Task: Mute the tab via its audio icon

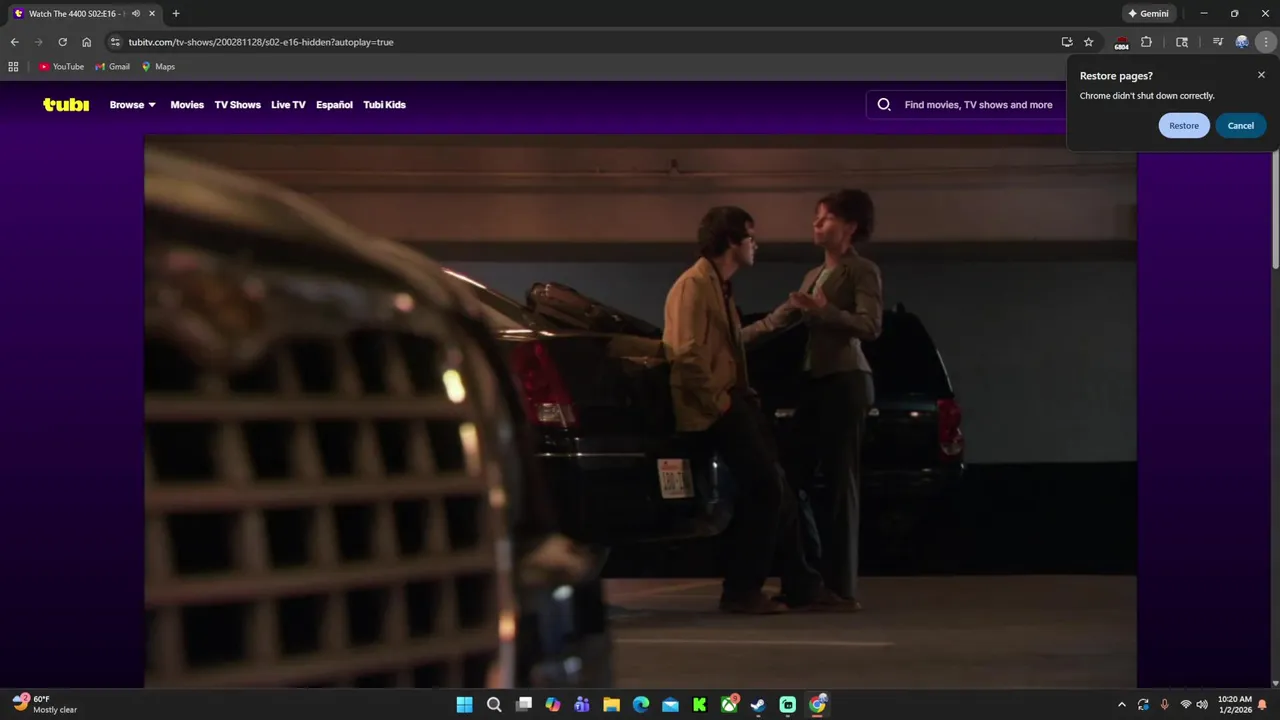Action: click(136, 14)
